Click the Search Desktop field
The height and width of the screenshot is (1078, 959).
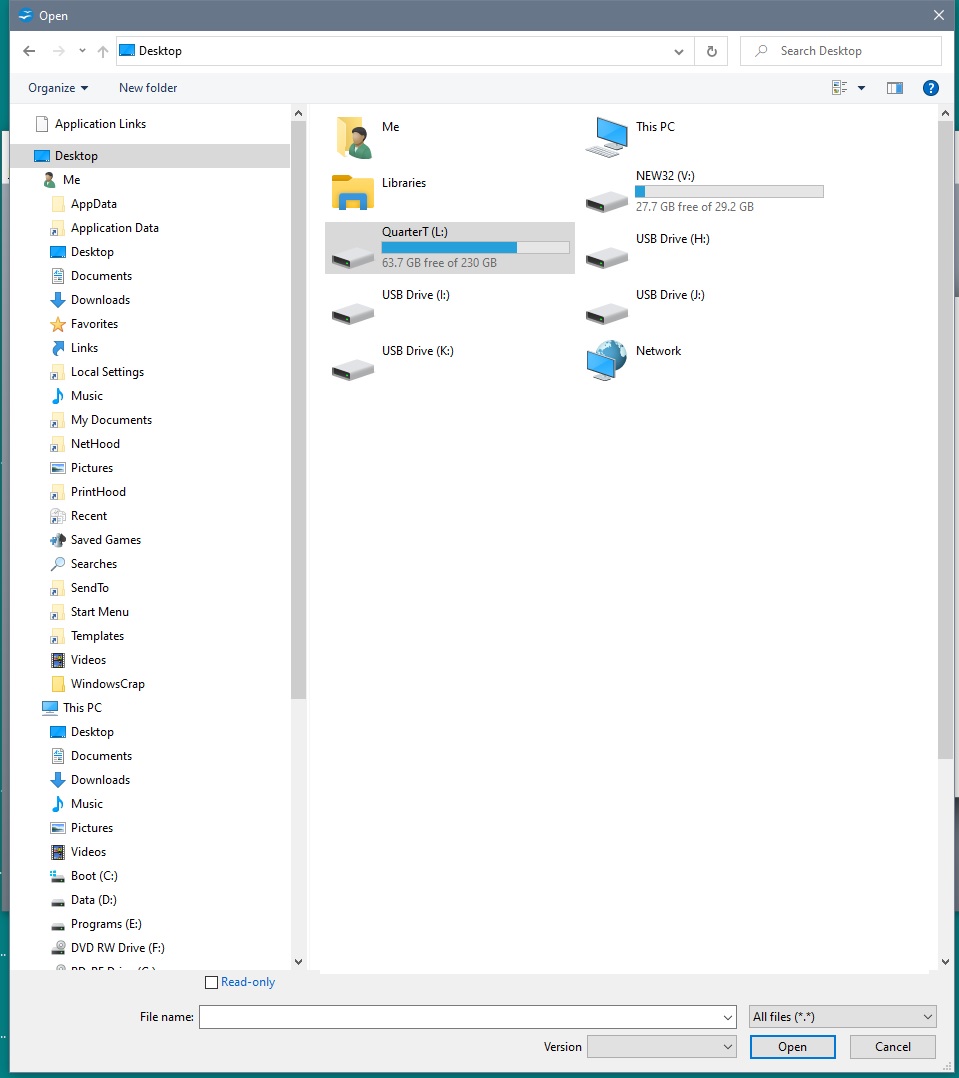pos(840,51)
